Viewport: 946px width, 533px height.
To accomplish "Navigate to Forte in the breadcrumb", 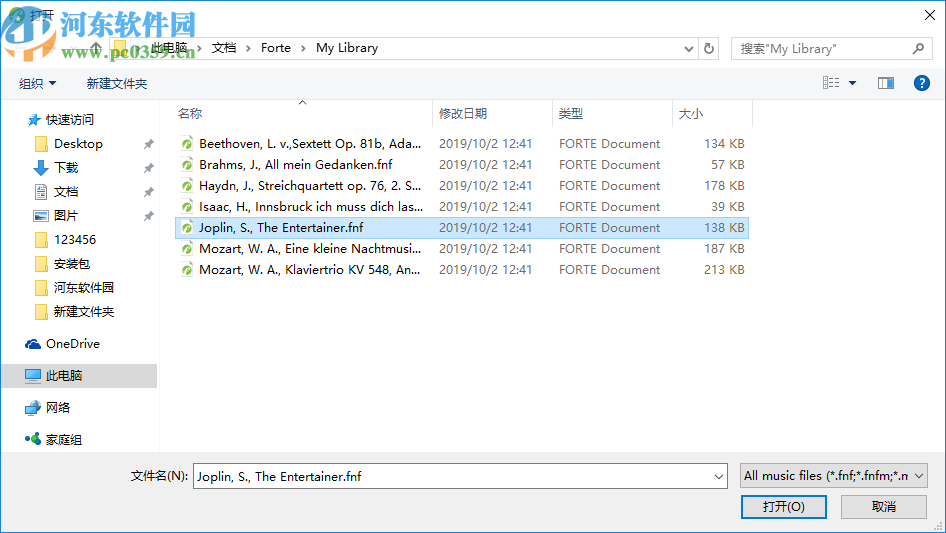I will pos(276,48).
